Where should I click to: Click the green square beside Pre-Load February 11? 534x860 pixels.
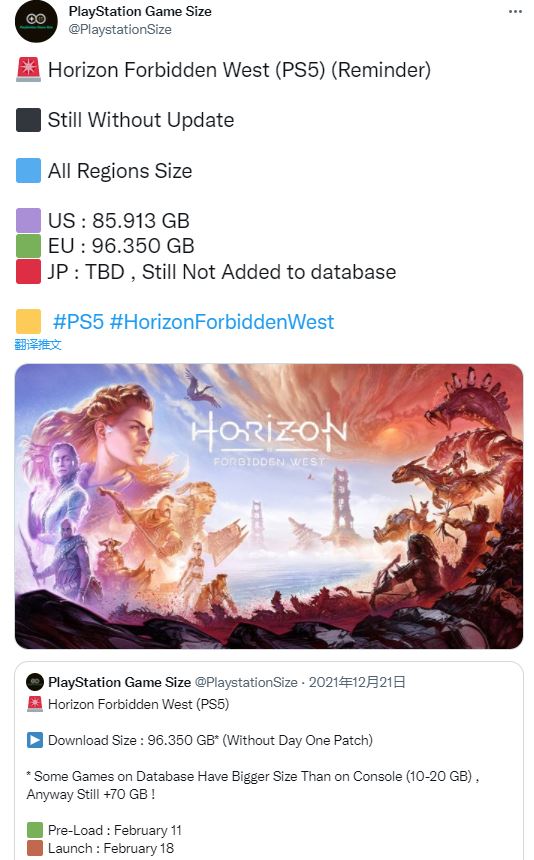35,830
